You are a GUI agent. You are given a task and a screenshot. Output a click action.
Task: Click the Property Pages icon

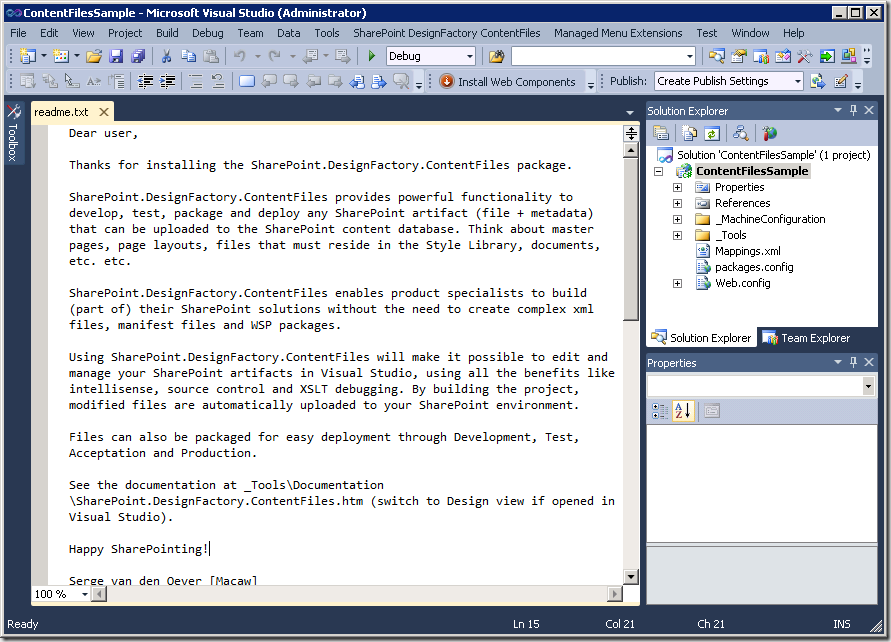coord(712,411)
